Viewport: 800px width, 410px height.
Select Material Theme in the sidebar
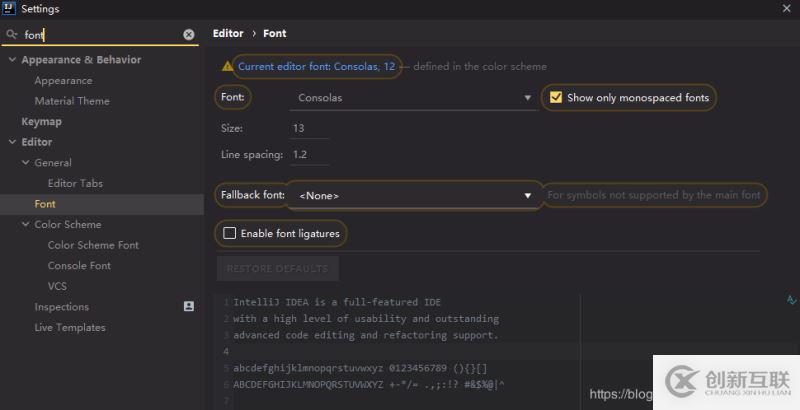coord(72,101)
